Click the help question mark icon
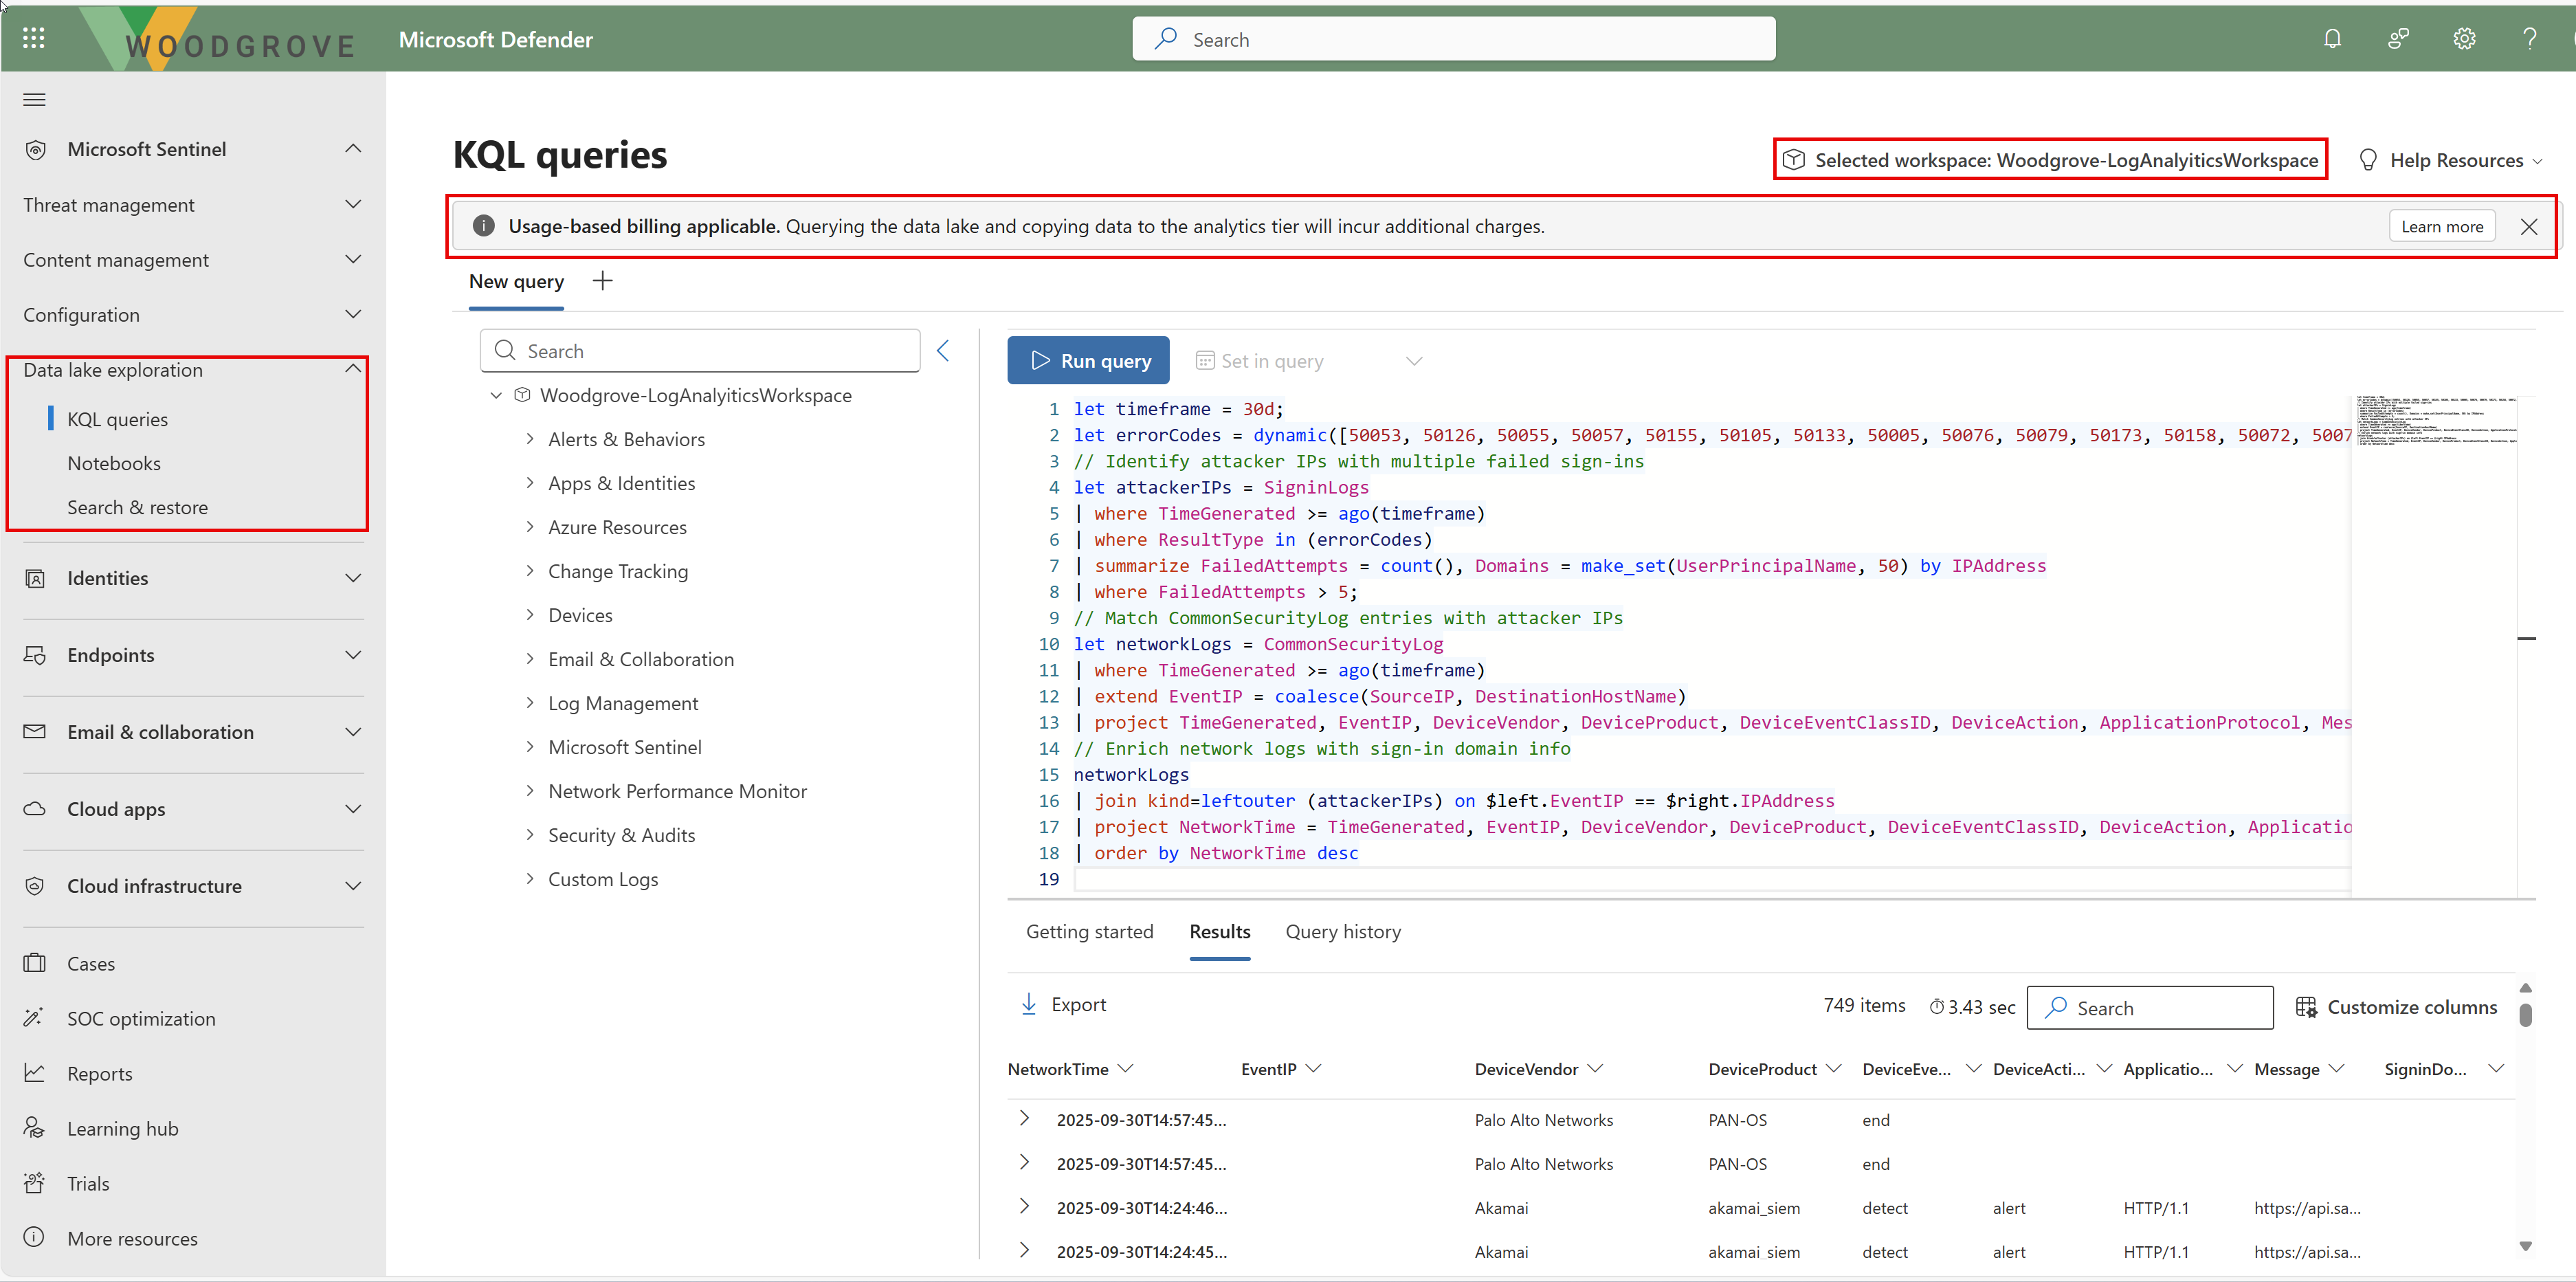This screenshot has height=1282, width=2576. (x=2529, y=39)
